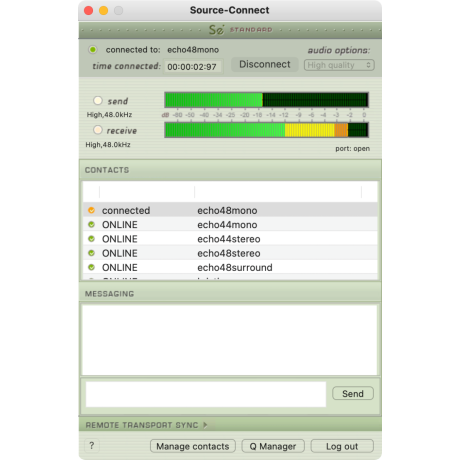Image resolution: width=460 pixels, height=460 pixels.
Task: Click the send 'High,48.0kHz' label
Action: (109, 115)
